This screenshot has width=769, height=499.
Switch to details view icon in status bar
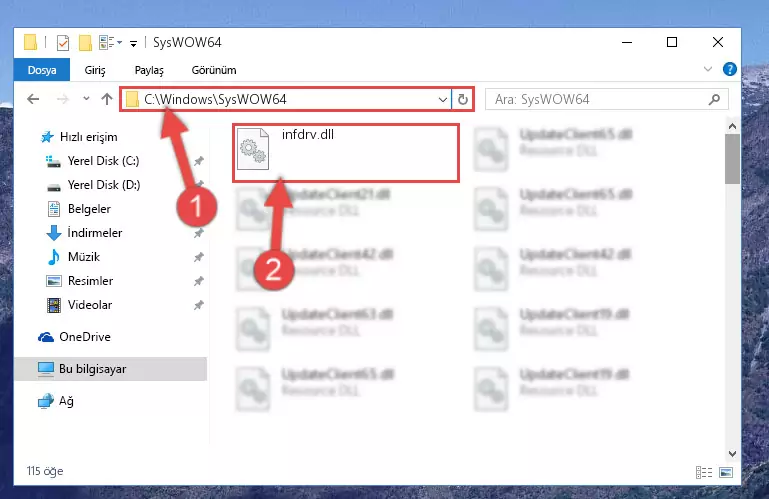click(704, 472)
